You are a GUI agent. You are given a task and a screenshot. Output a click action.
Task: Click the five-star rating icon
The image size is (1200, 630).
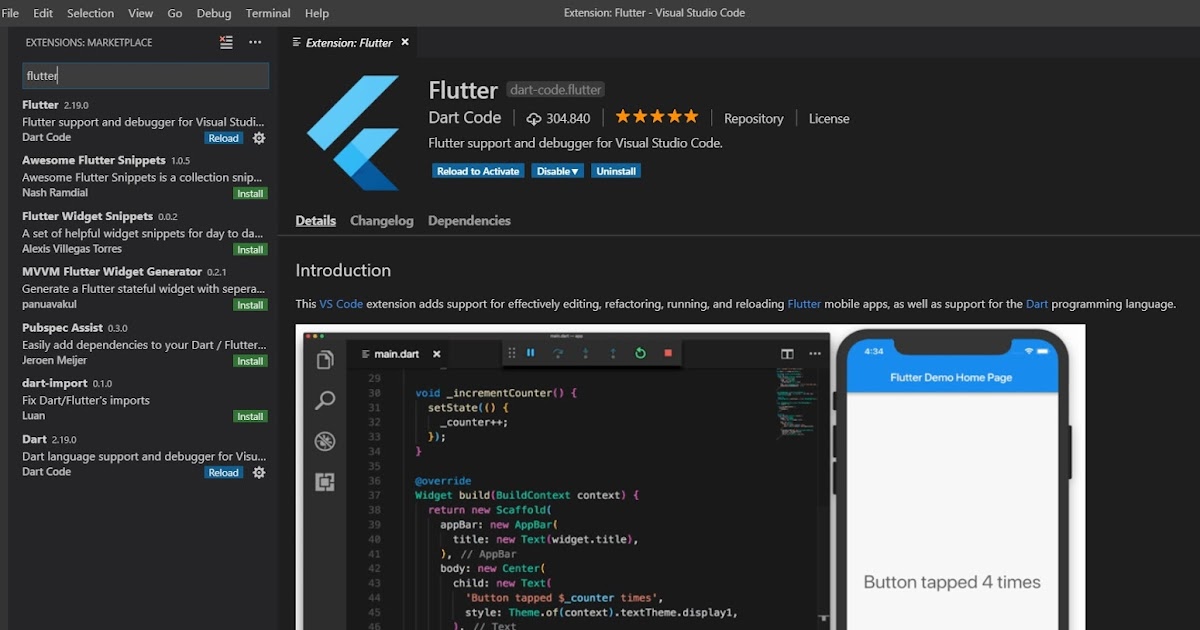pyautogui.click(x=655, y=116)
